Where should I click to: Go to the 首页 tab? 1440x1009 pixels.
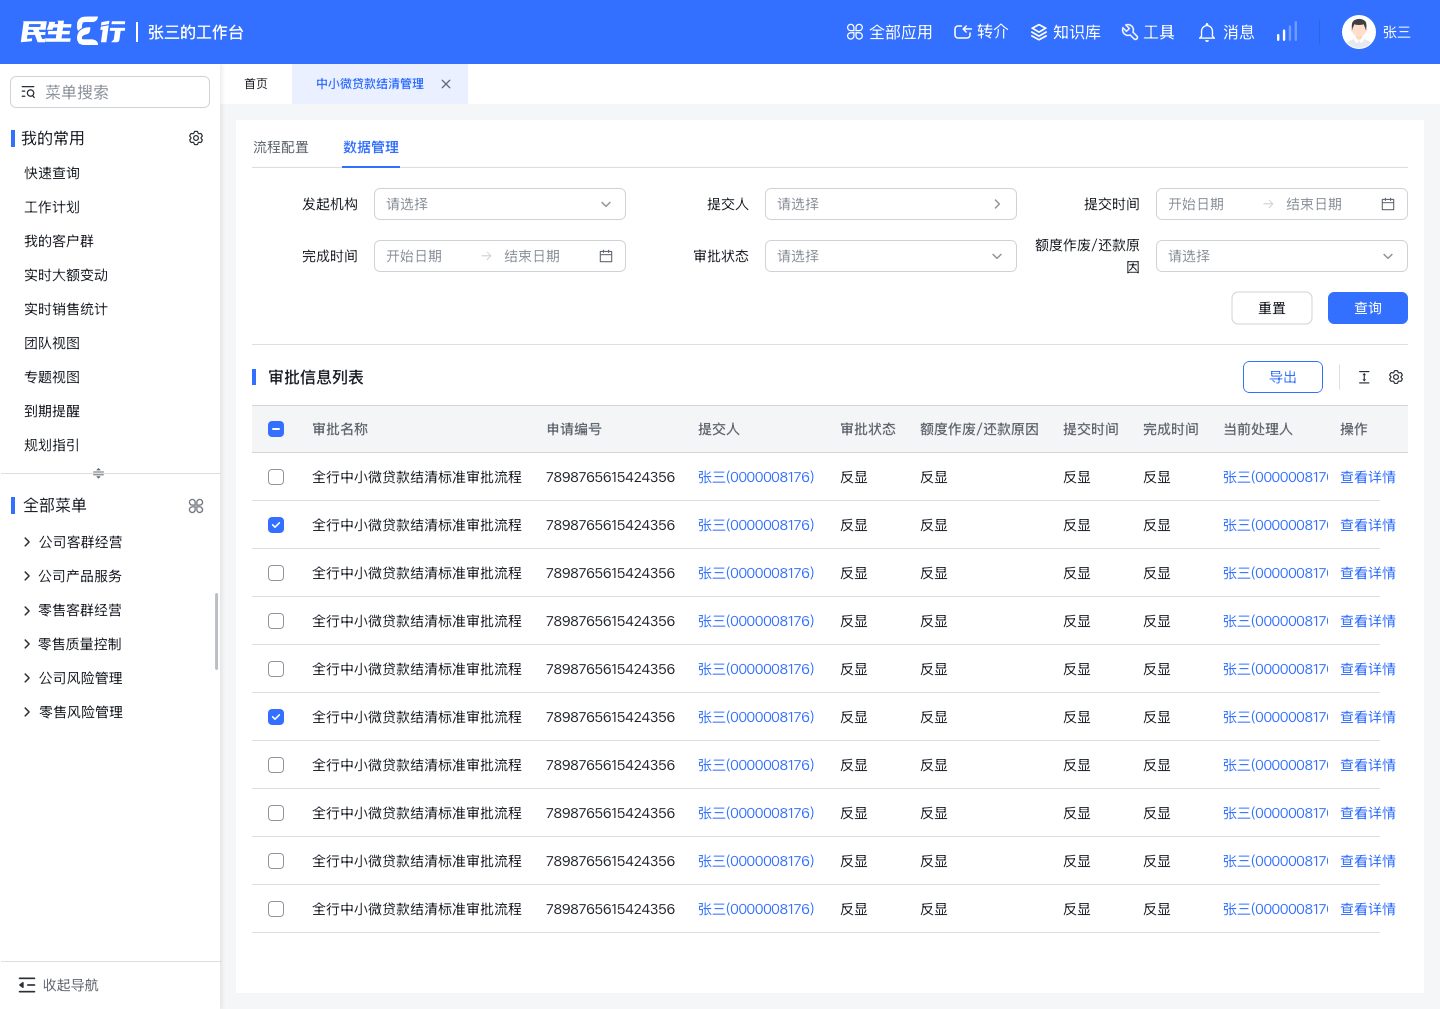256,84
